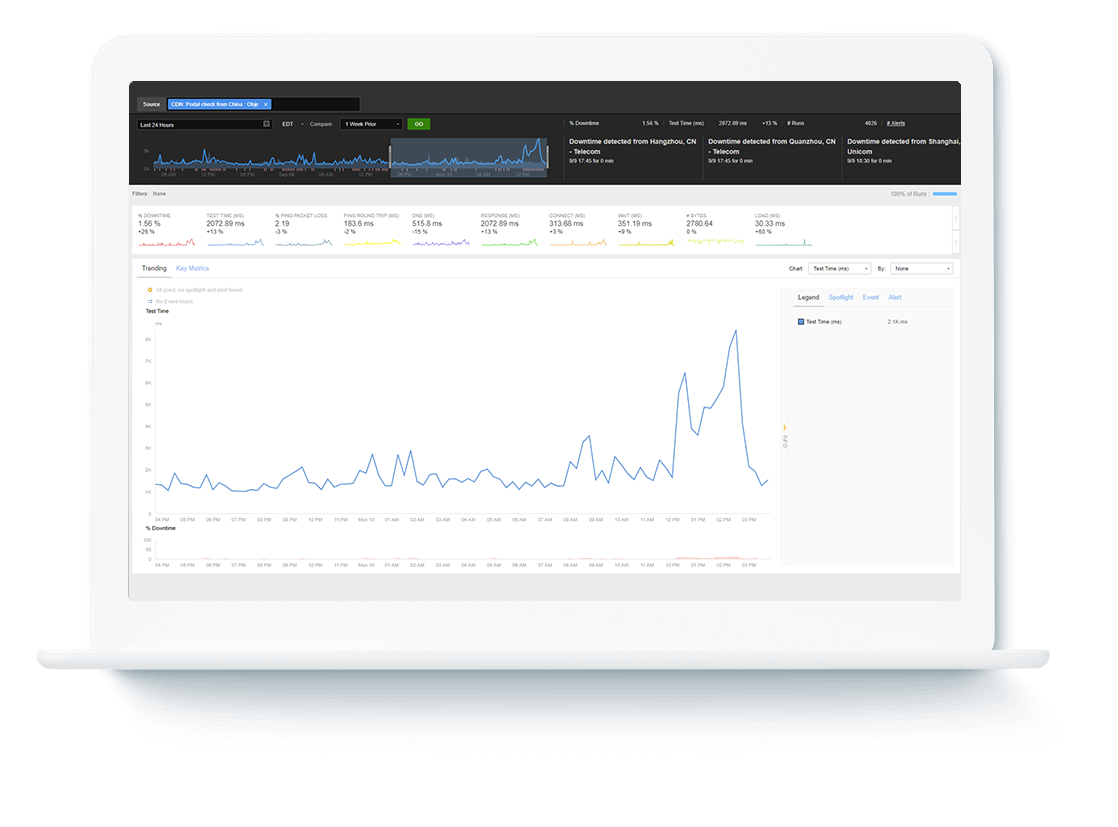Open the Alert tab

(x=895, y=297)
